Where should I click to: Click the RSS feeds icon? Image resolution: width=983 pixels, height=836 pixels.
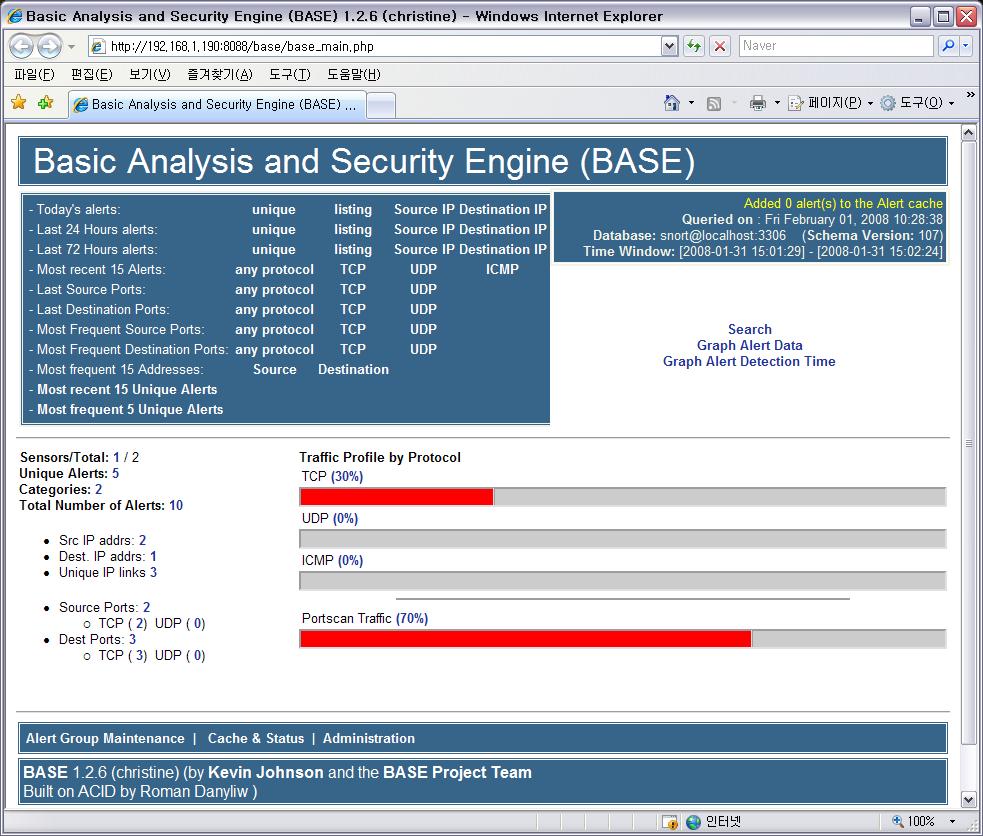click(713, 103)
